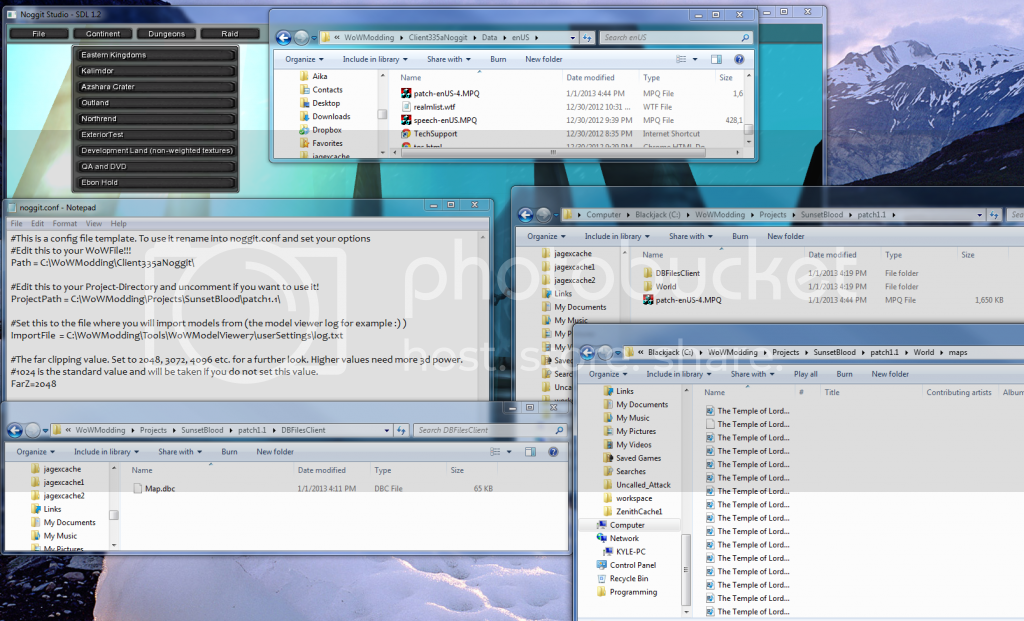Image resolution: width=1024 pixels, height=621 pixels.
Task: Open the View menu in Notepad
Action: click(94, 223)
